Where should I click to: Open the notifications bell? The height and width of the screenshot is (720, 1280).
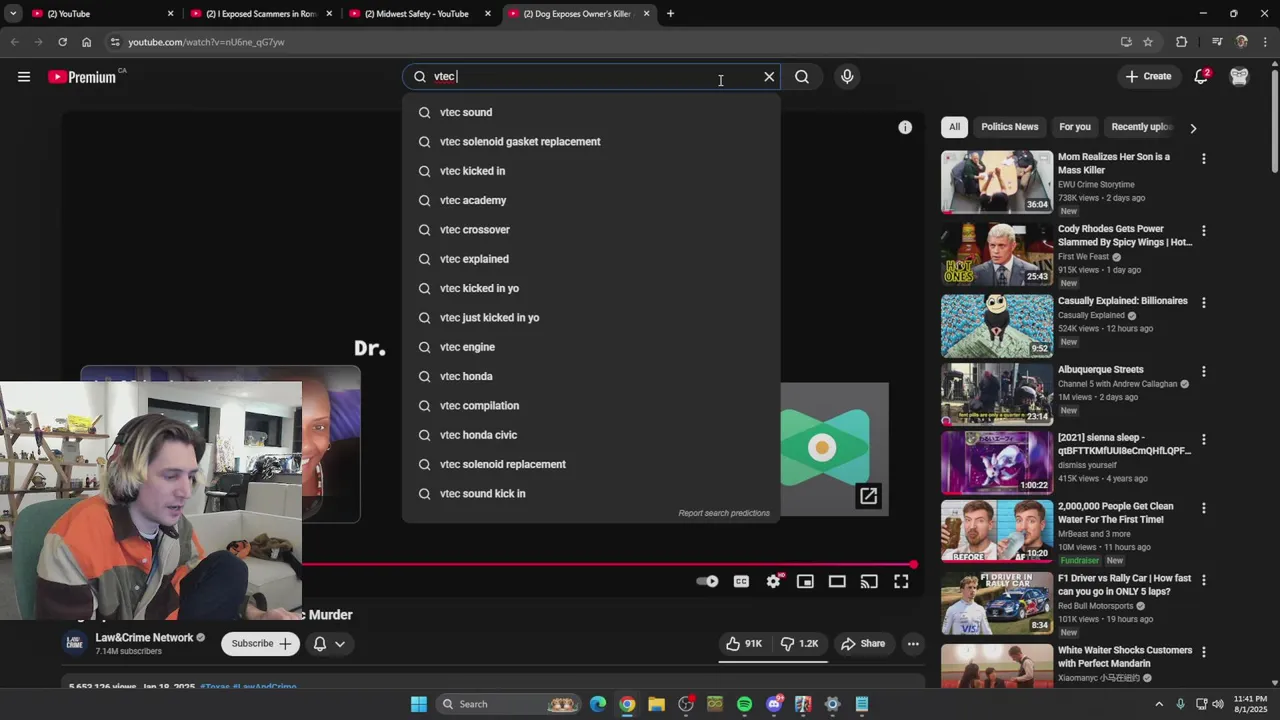pyautogui.click(x=1201, y=77)
